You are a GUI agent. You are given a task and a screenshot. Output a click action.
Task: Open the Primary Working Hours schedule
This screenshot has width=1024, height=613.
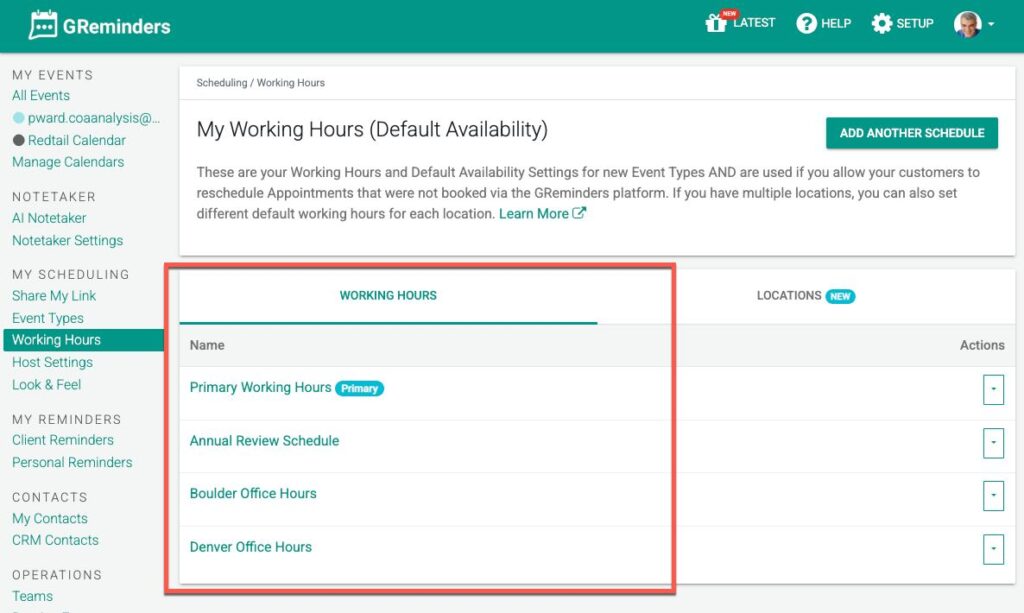point(260,387)
